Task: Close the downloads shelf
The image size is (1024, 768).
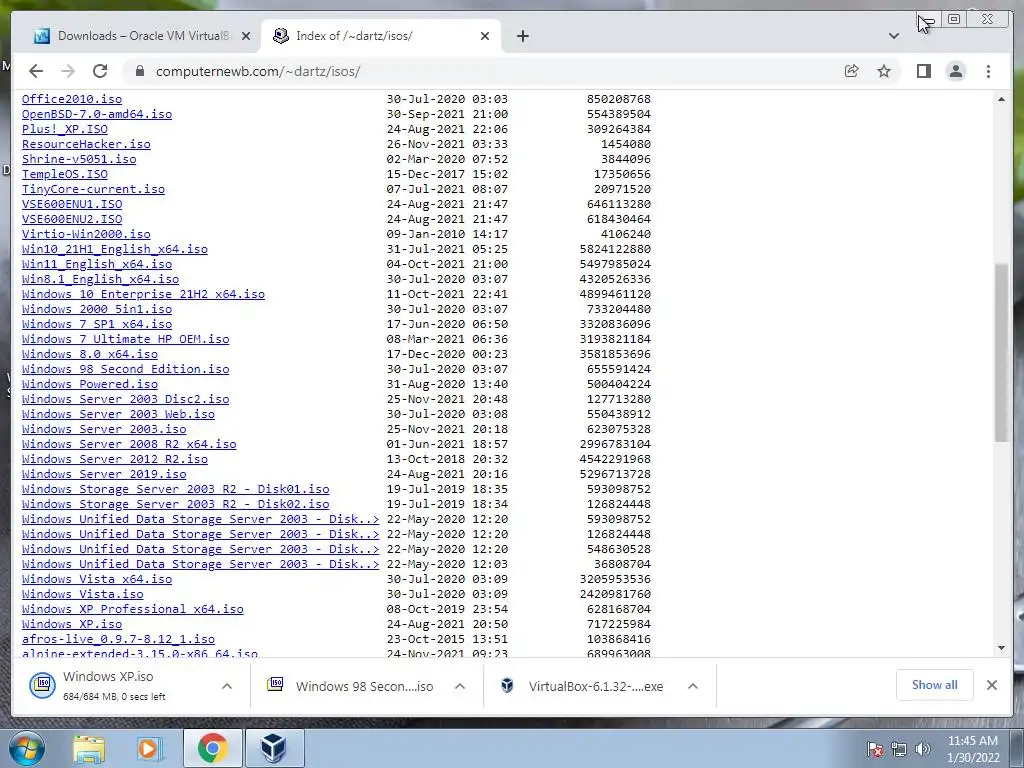Action: point(991,684)
